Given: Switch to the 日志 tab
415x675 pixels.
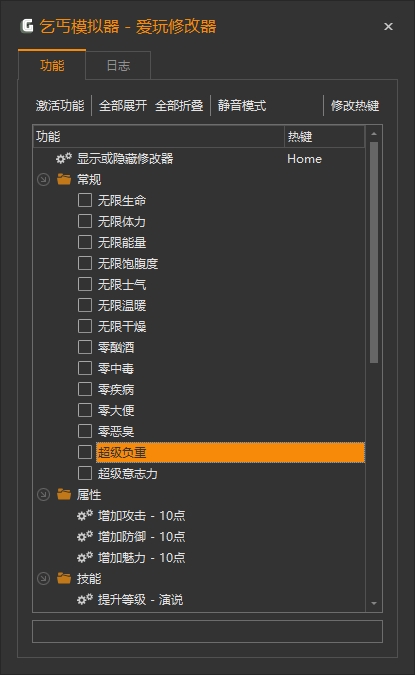Looking at the screenshot, I should (118, 65).
